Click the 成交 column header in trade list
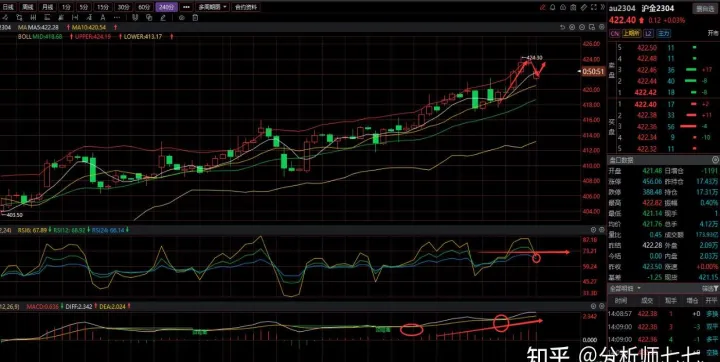 click(x=647, y=300)
